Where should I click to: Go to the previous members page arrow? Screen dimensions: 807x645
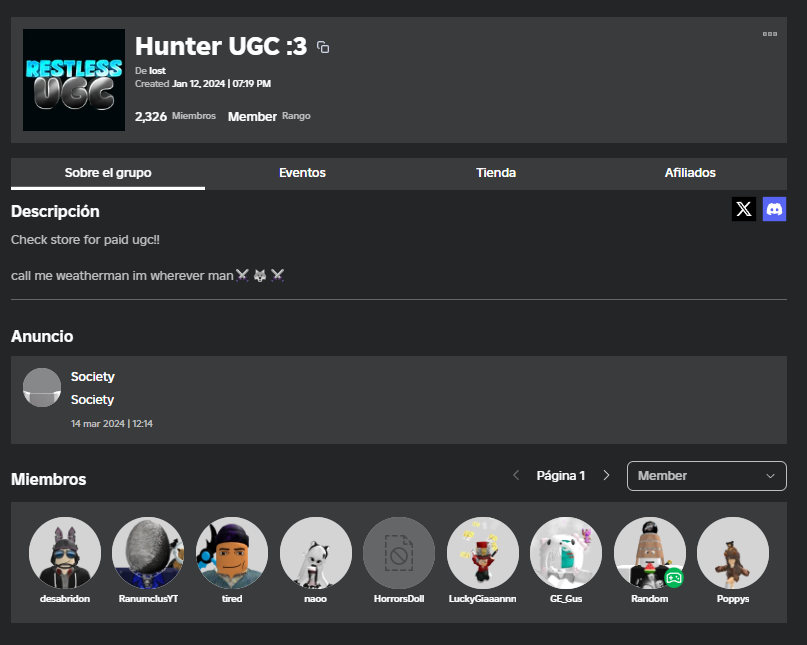click(x=516, y=476)
